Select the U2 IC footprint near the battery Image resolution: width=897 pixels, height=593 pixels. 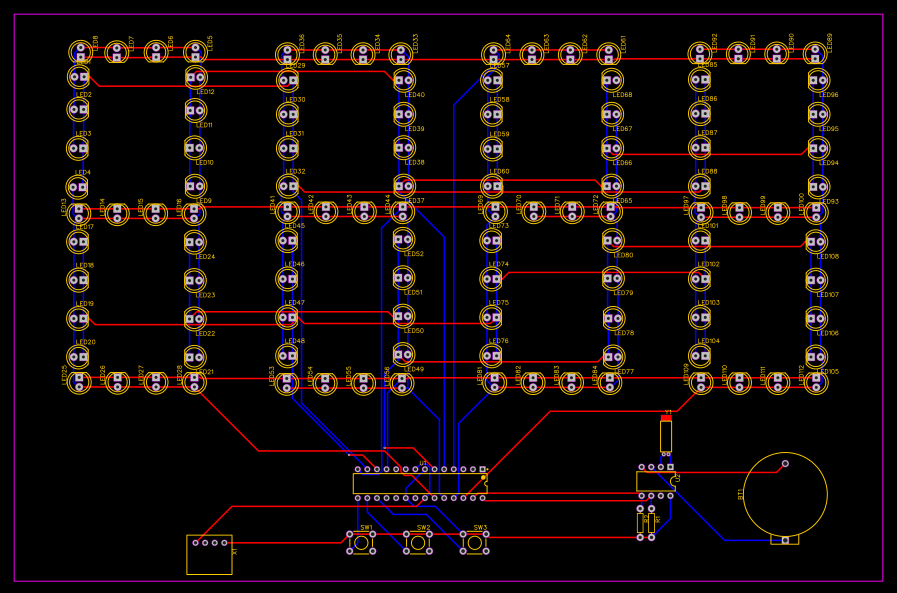coord(657,480)
